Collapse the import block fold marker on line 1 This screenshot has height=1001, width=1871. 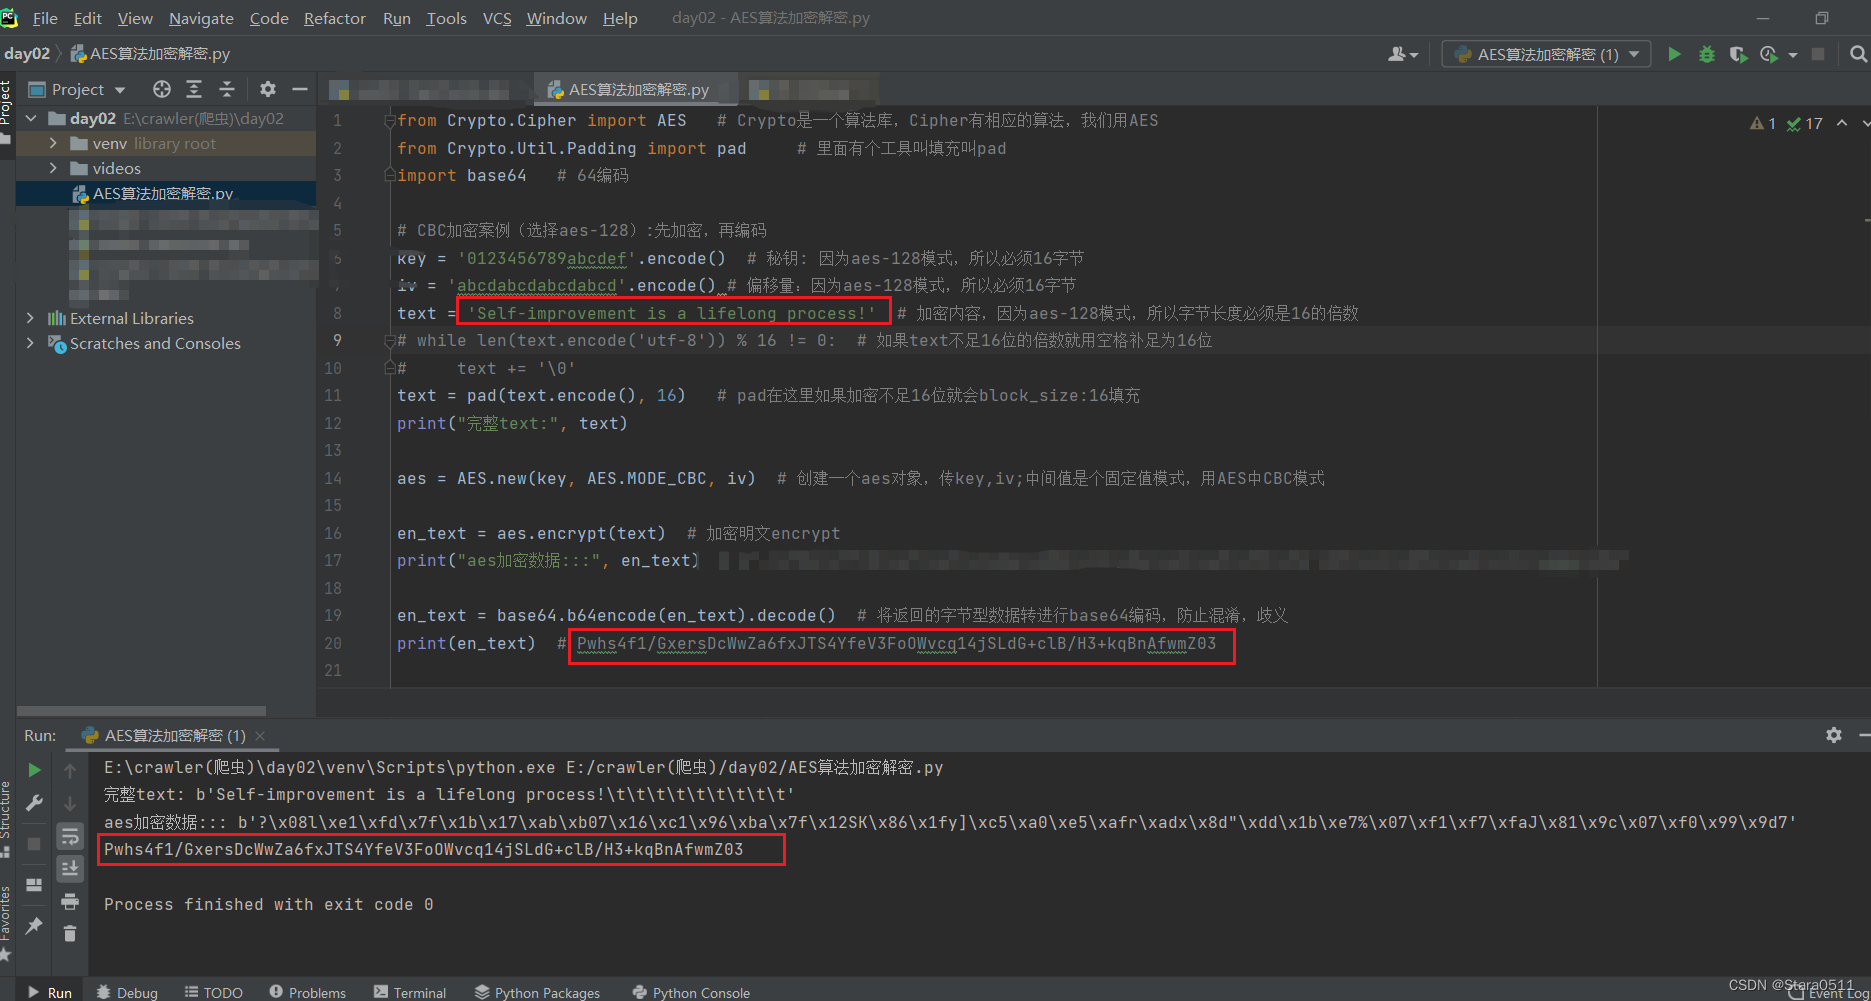(389, 121)
